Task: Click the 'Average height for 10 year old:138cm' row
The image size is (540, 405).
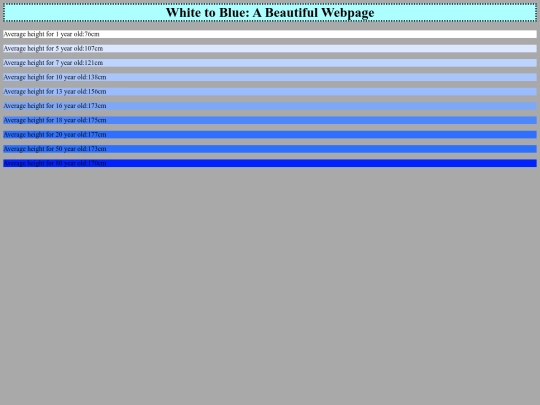Action: coord(270,77)
